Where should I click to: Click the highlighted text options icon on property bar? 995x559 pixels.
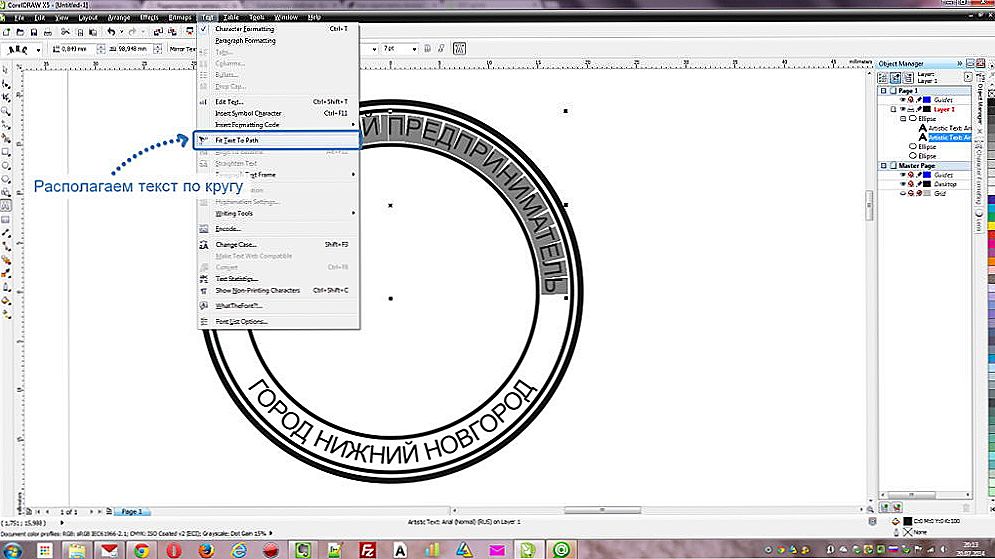click(x=459, y=48)
